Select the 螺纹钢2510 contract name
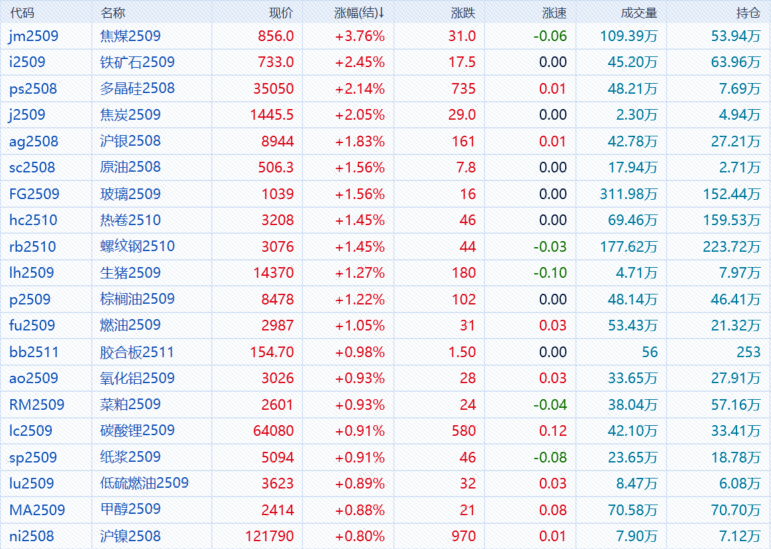 tap(137, 247)
